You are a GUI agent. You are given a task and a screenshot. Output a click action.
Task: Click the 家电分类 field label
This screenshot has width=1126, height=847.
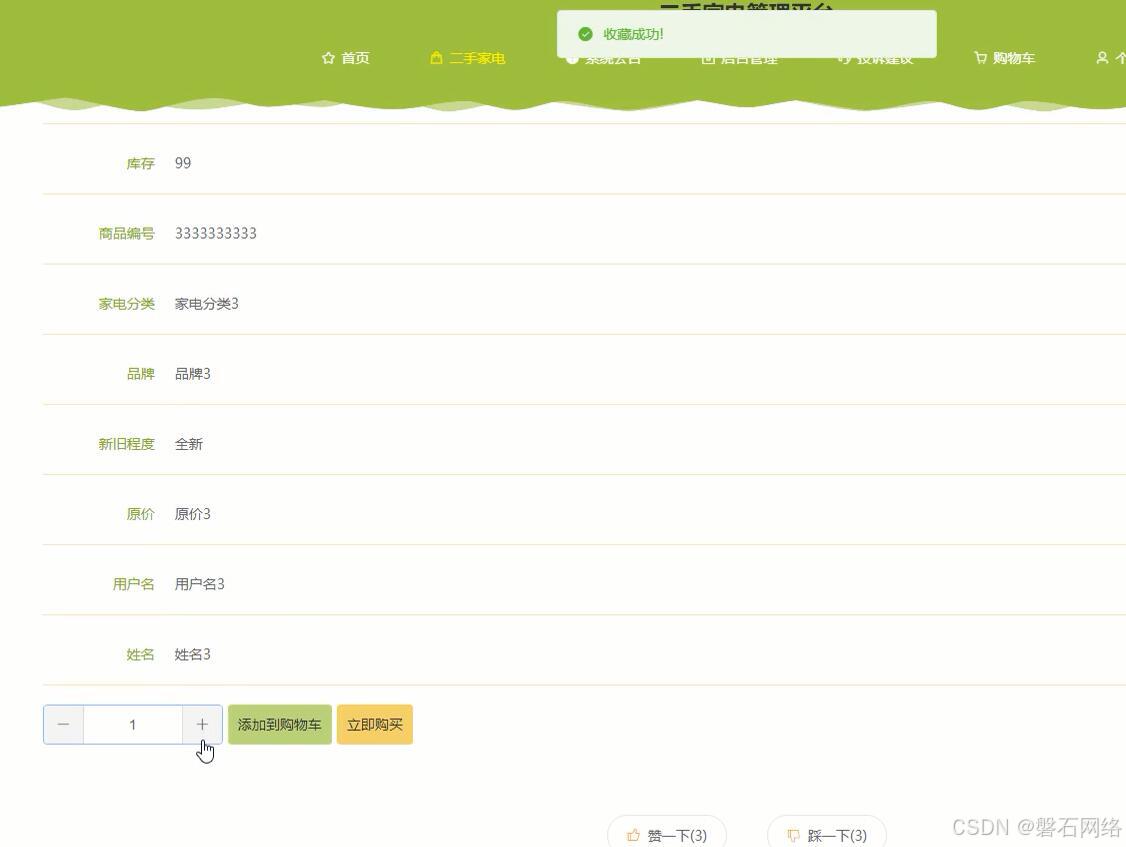coord(126,304)
